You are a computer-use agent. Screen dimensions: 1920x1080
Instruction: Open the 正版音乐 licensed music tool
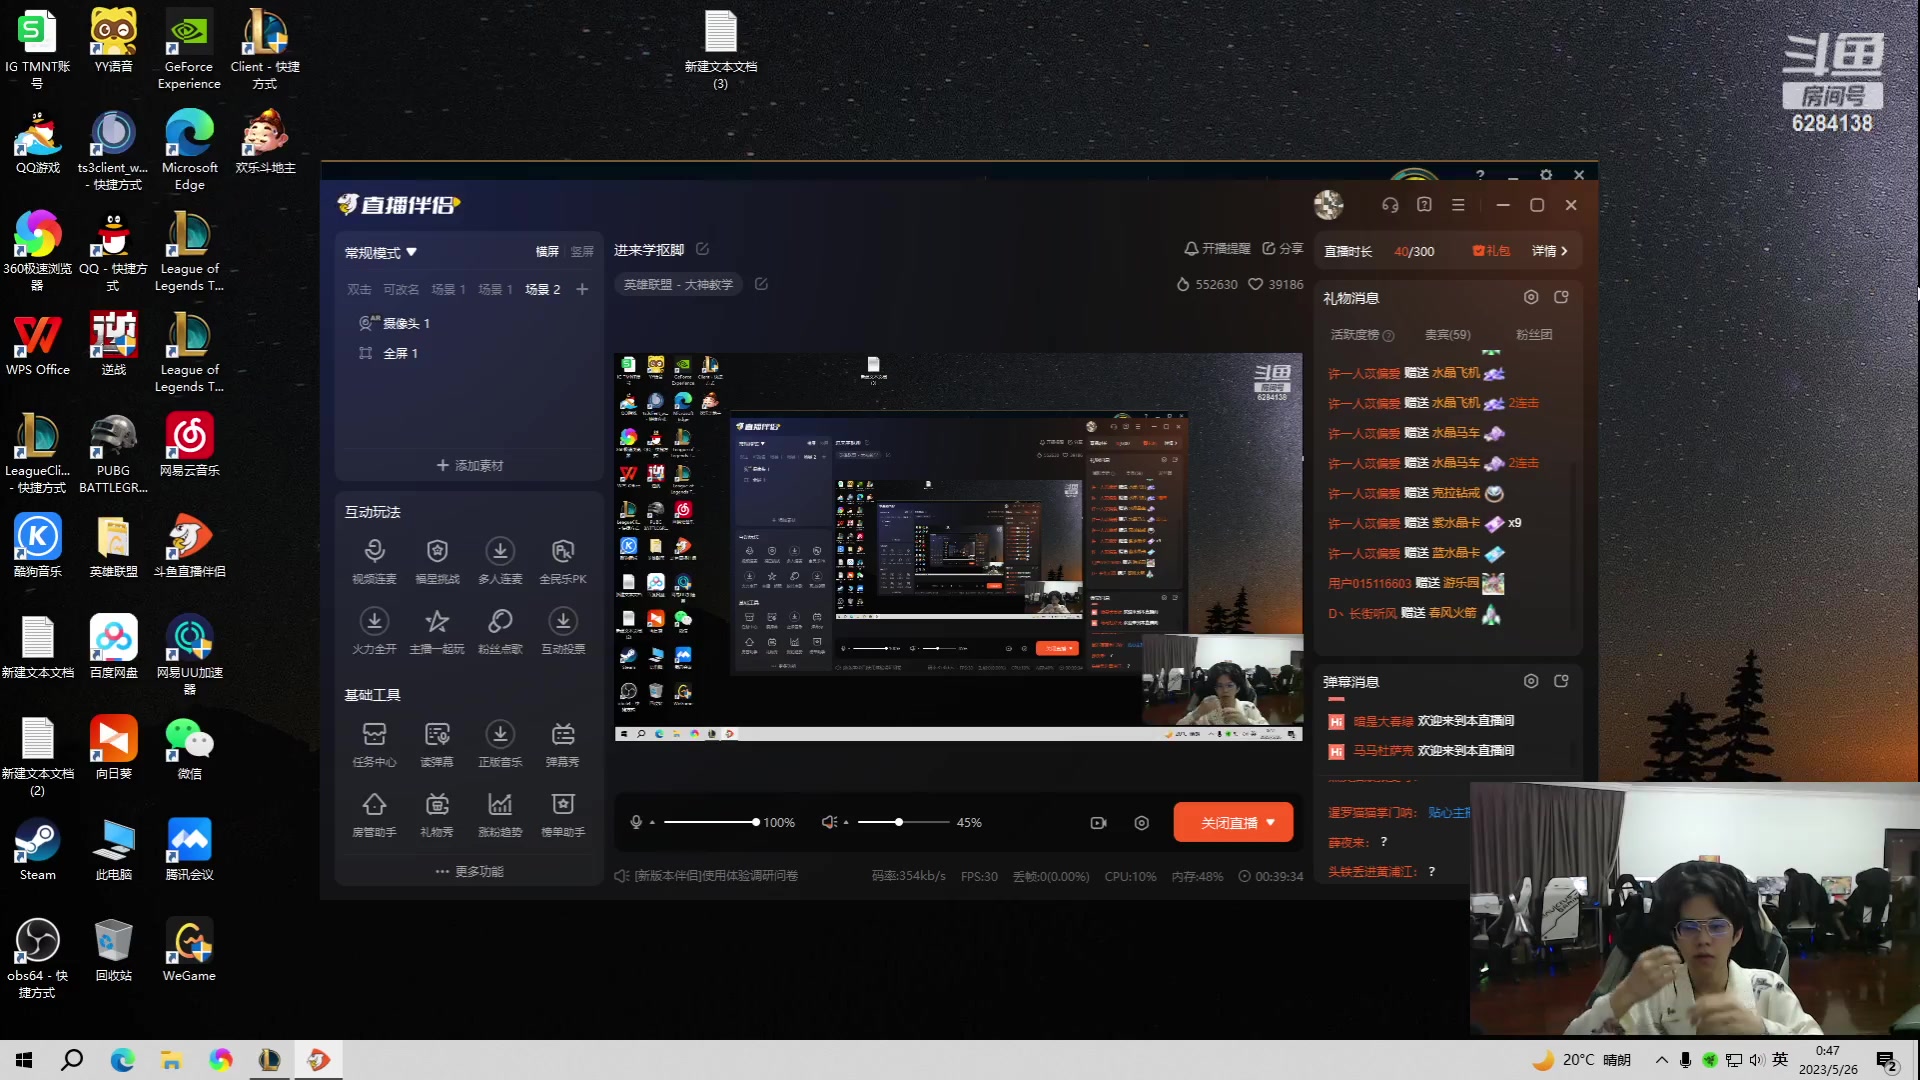(500, 744)
